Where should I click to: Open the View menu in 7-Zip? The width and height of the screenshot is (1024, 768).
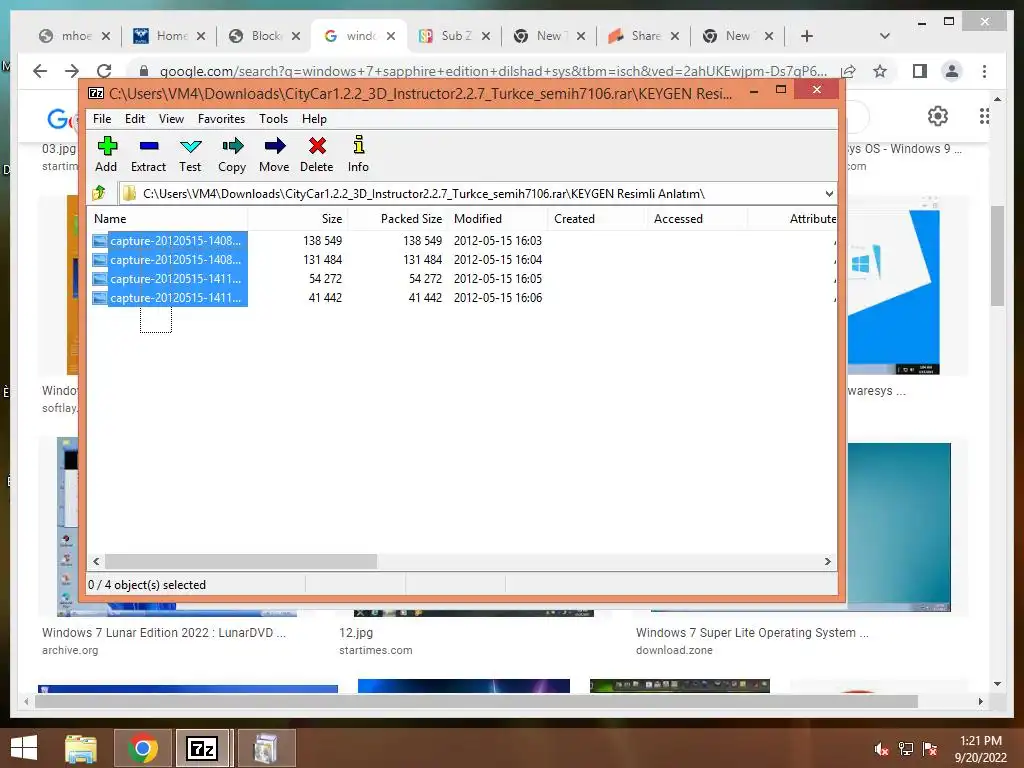click(171, 119)
